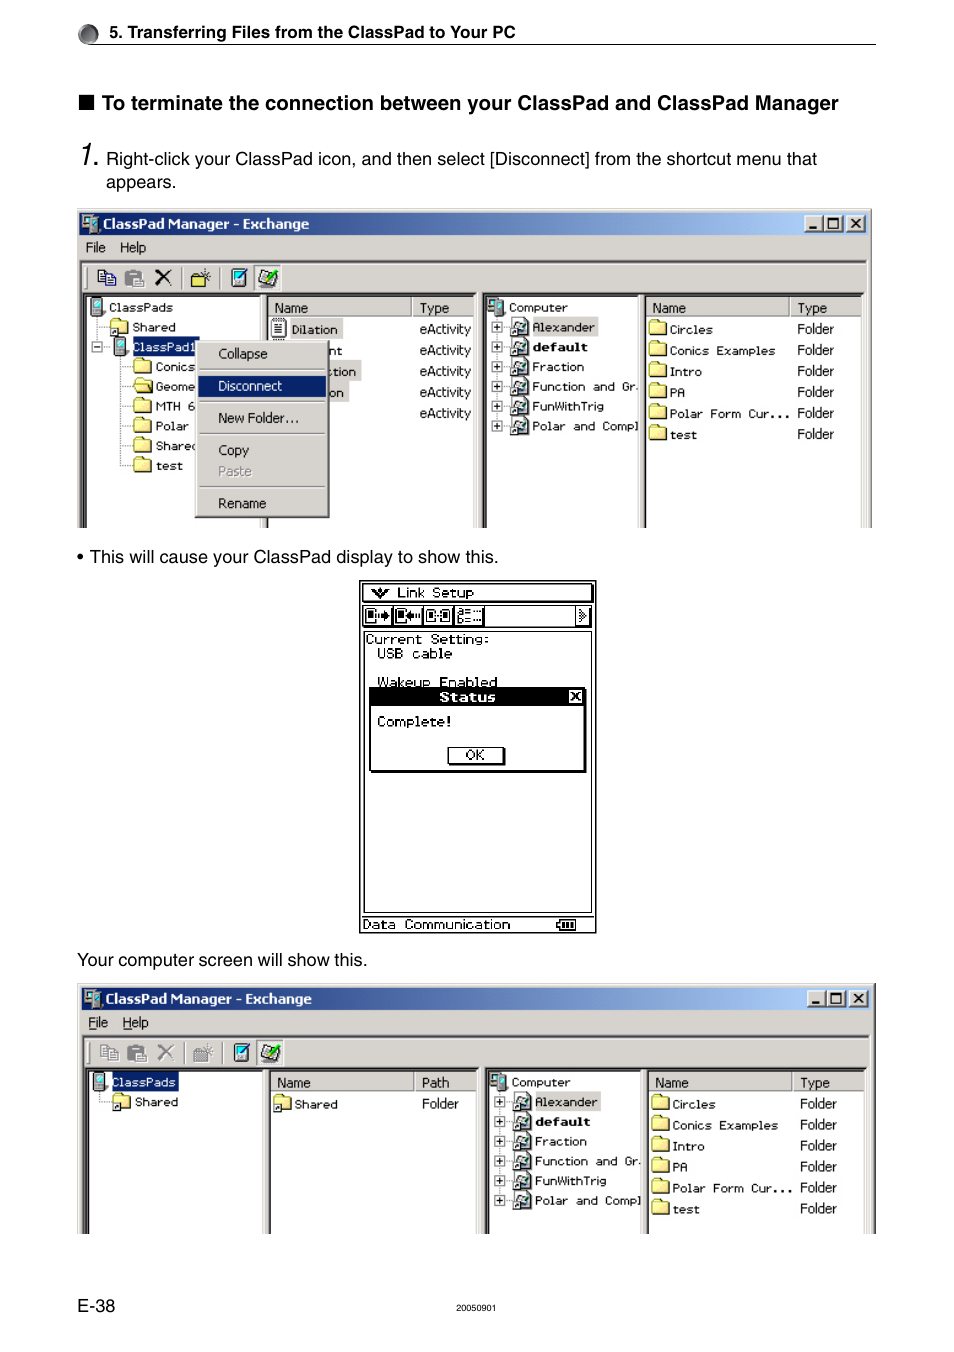Expand the Alexander node in the top window
Viewport: 954px width, 1352px height.
[497, 327]
